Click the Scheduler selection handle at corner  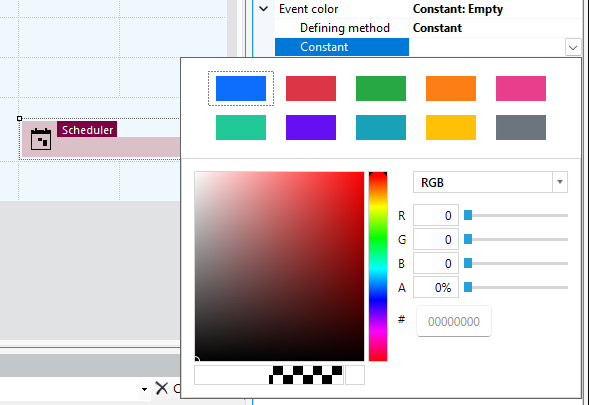click(x=20, y=119)
